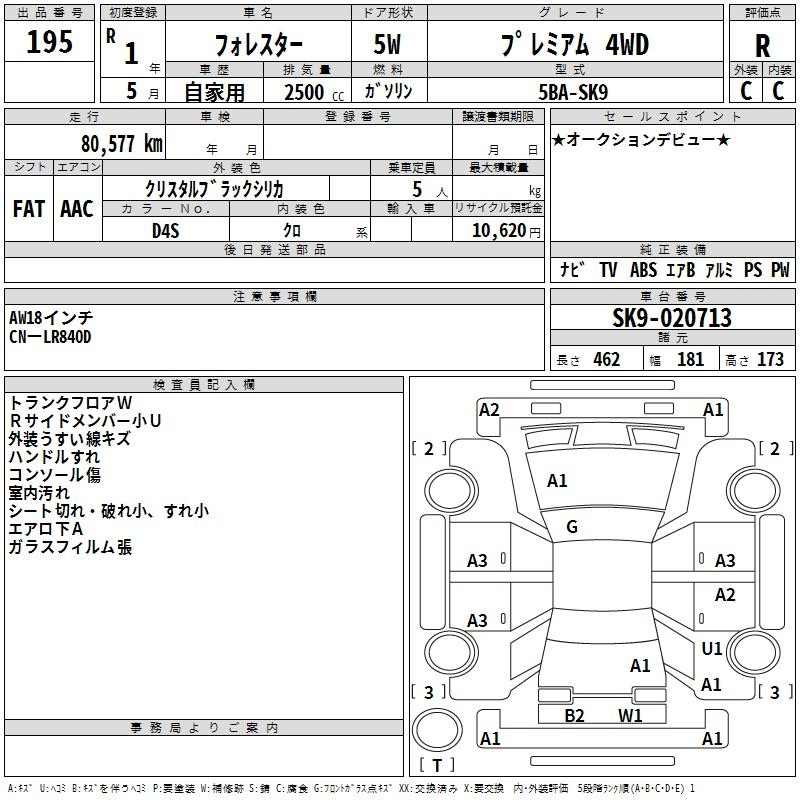Image resolution: width=800 pixels, height=800 pixels.
Task: Select the model code 5BA-SK9
Action: [573, 92]
